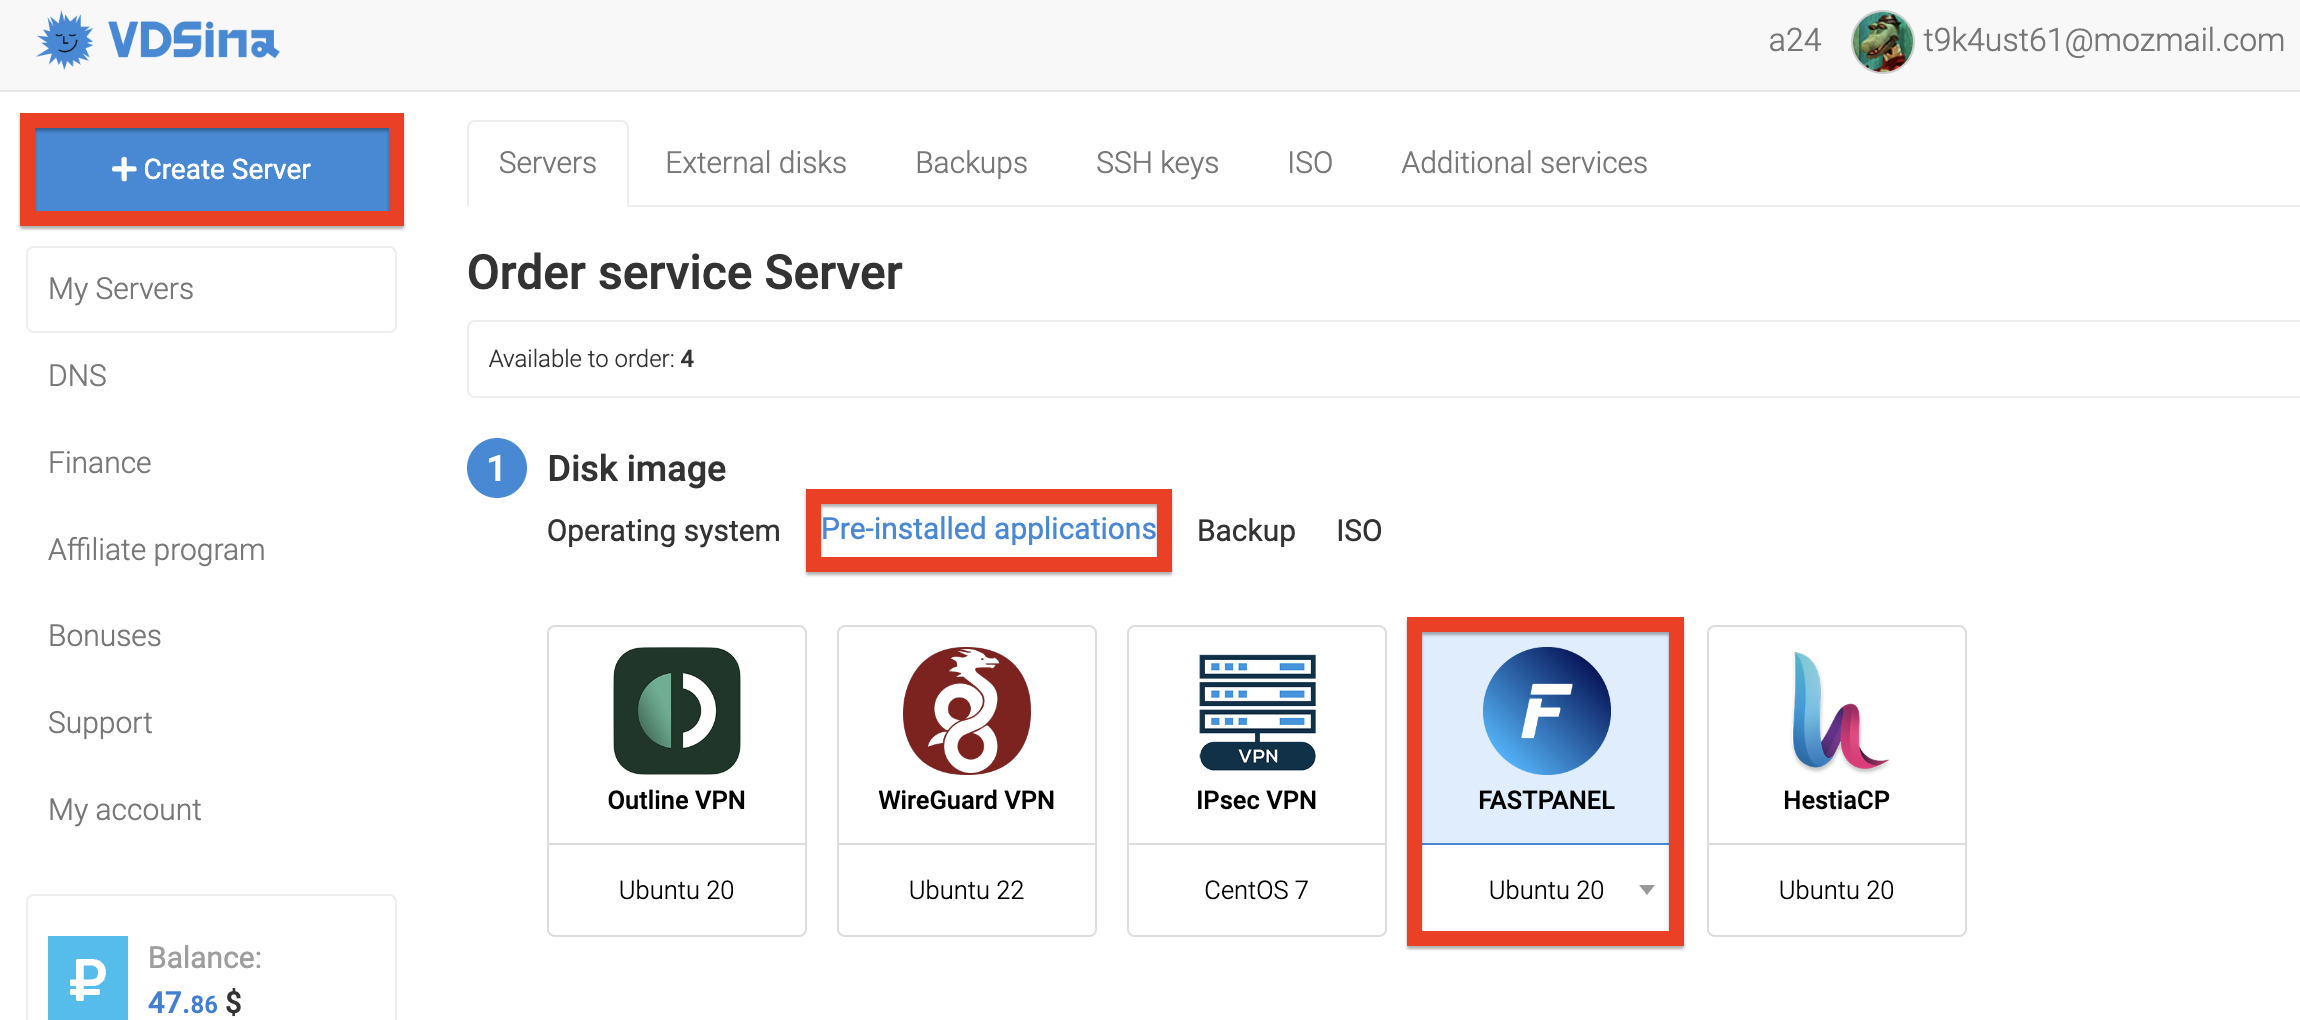Click the WireGuard VPN label

click(967, 801)
